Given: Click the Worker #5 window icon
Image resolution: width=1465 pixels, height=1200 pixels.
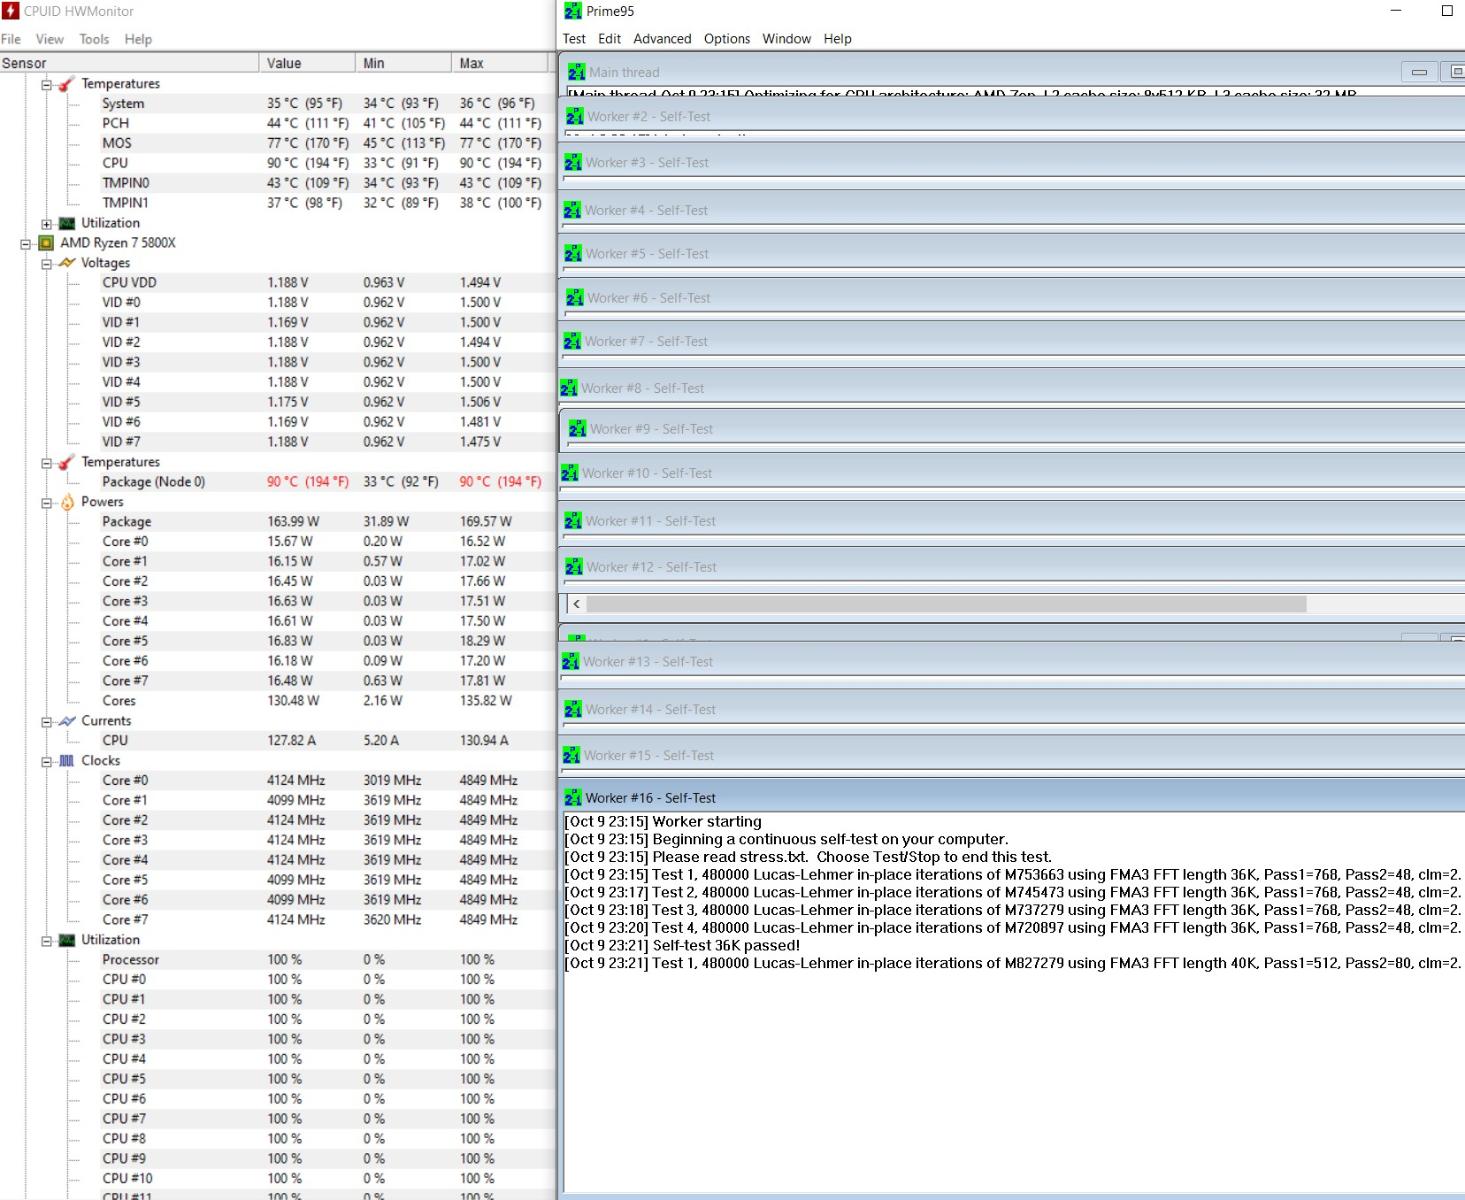Looking at the screenshot, I should tap(573, 254).
